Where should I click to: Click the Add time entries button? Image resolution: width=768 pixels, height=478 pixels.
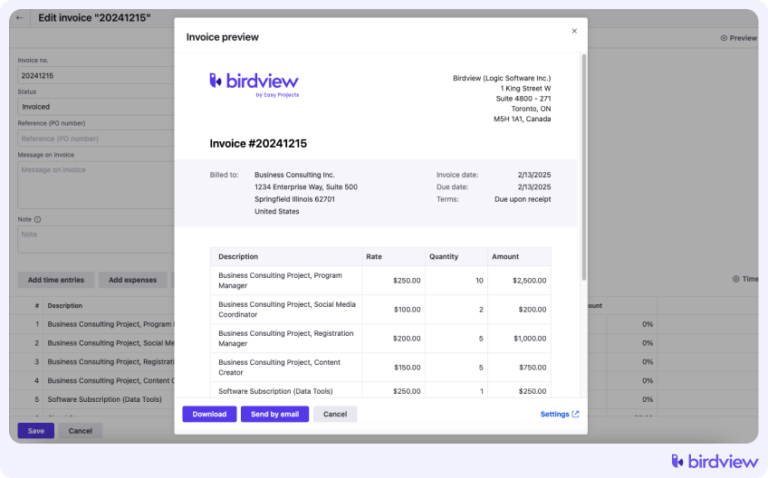56,280
